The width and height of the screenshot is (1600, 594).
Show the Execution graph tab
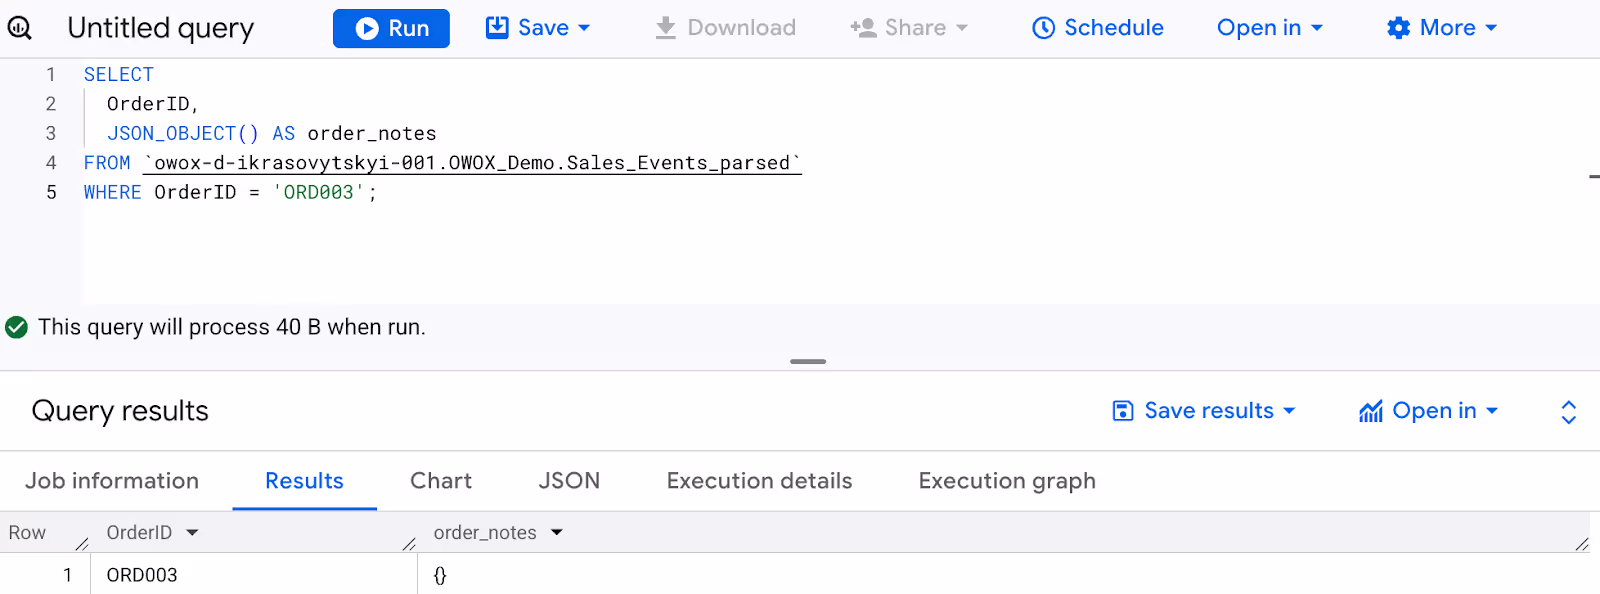click(1007, 481)
